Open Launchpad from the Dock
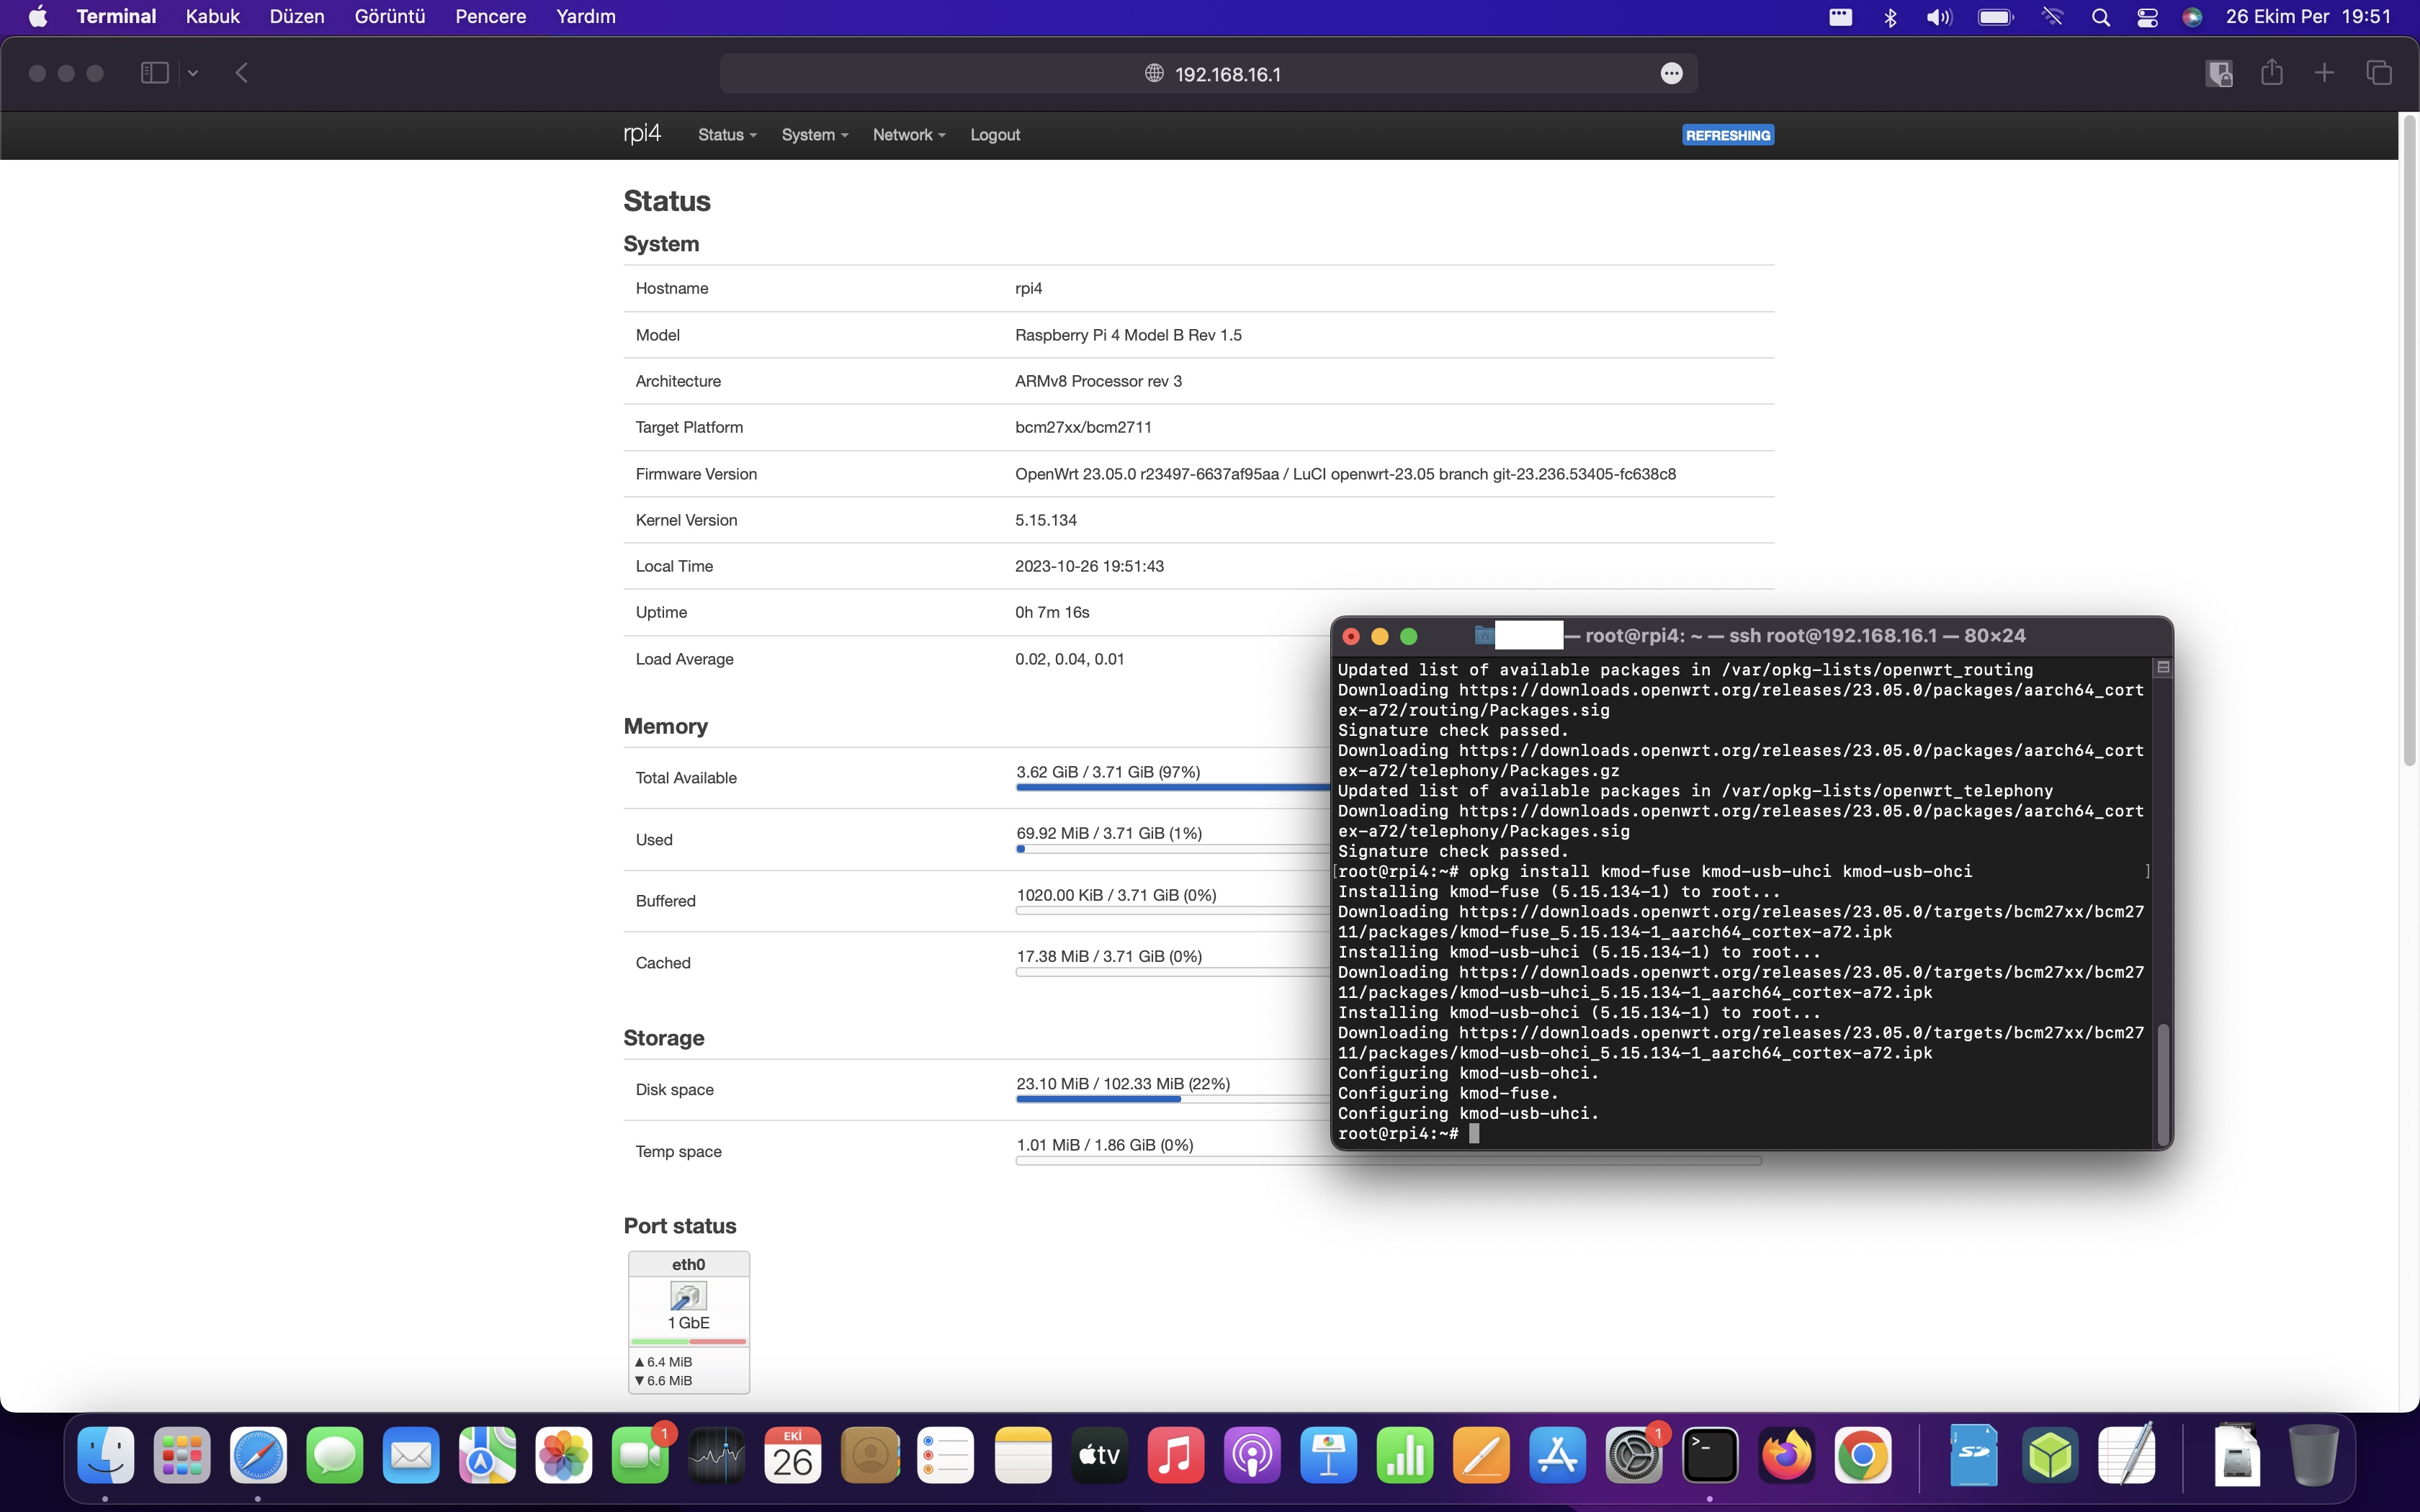 (x=182, y=1455)
